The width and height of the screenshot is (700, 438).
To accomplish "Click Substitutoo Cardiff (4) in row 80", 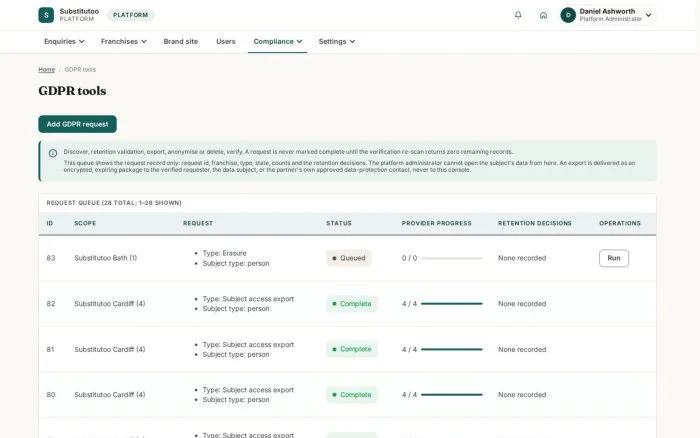I will click(x=109, y=395).
